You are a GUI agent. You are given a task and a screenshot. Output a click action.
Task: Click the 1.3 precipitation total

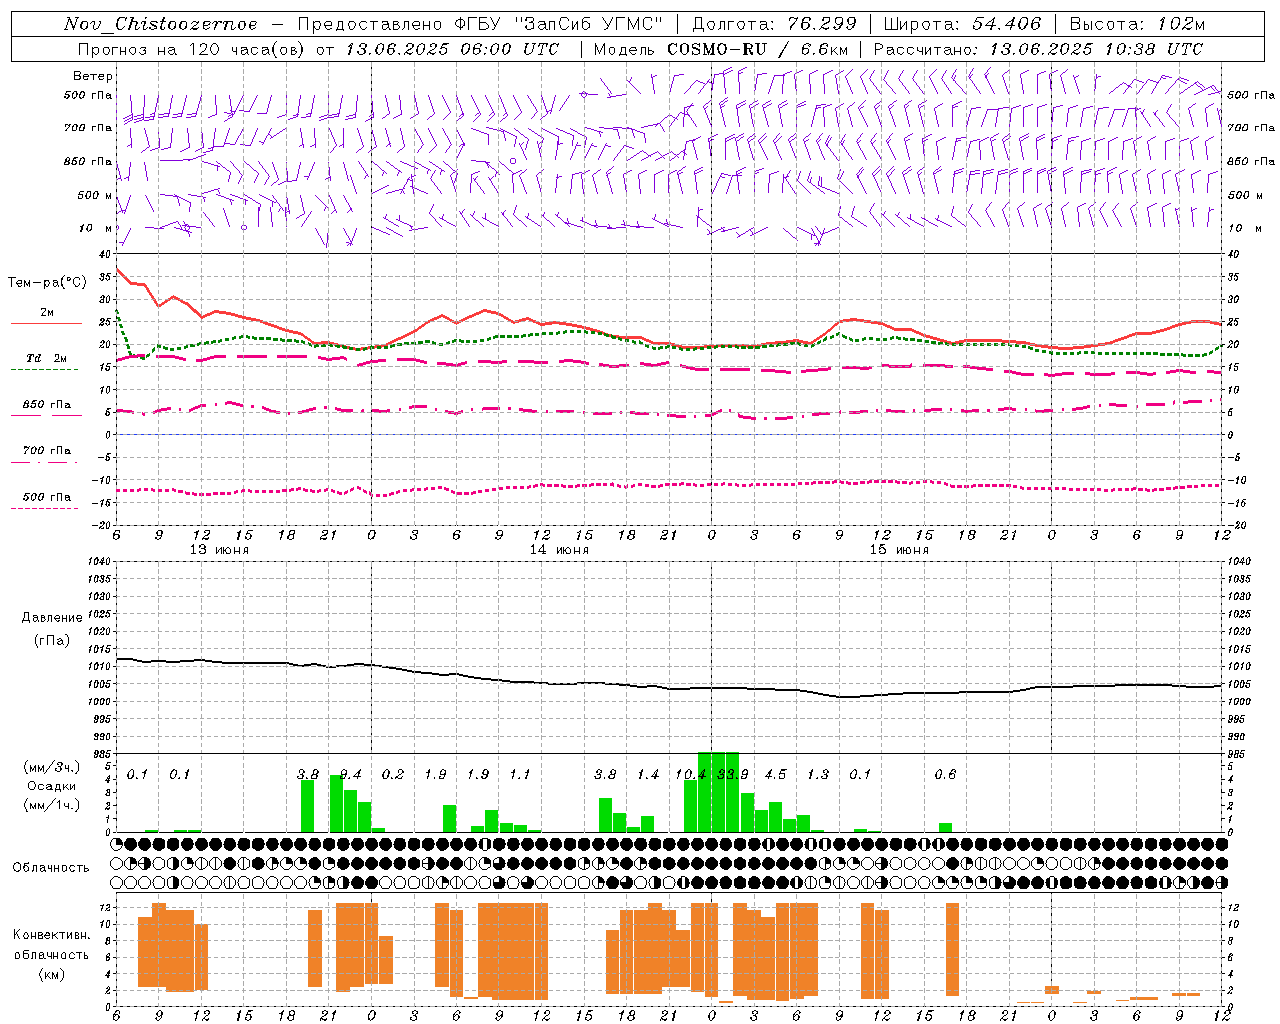(818, 774)
